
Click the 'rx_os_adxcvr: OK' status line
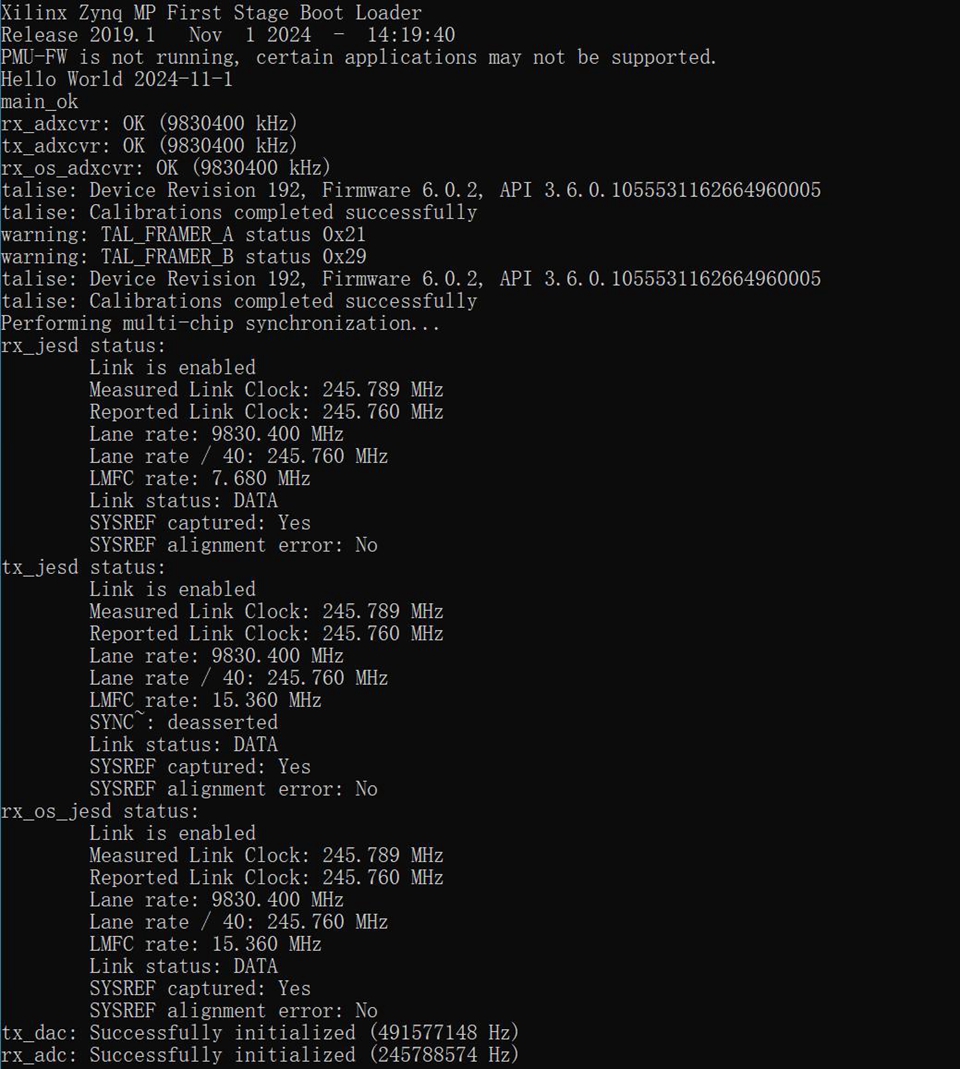click(166, 168)
